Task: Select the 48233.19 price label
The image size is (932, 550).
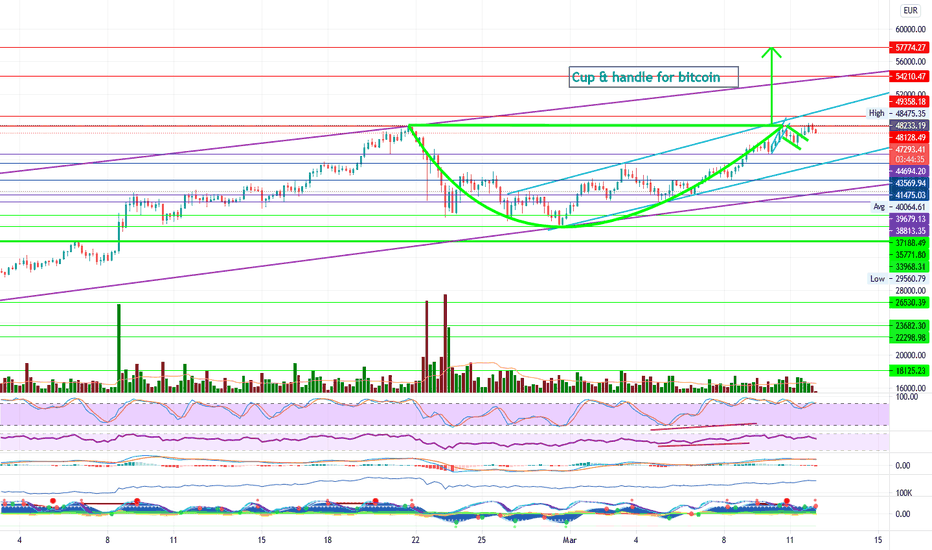Action: pos(909,125)
